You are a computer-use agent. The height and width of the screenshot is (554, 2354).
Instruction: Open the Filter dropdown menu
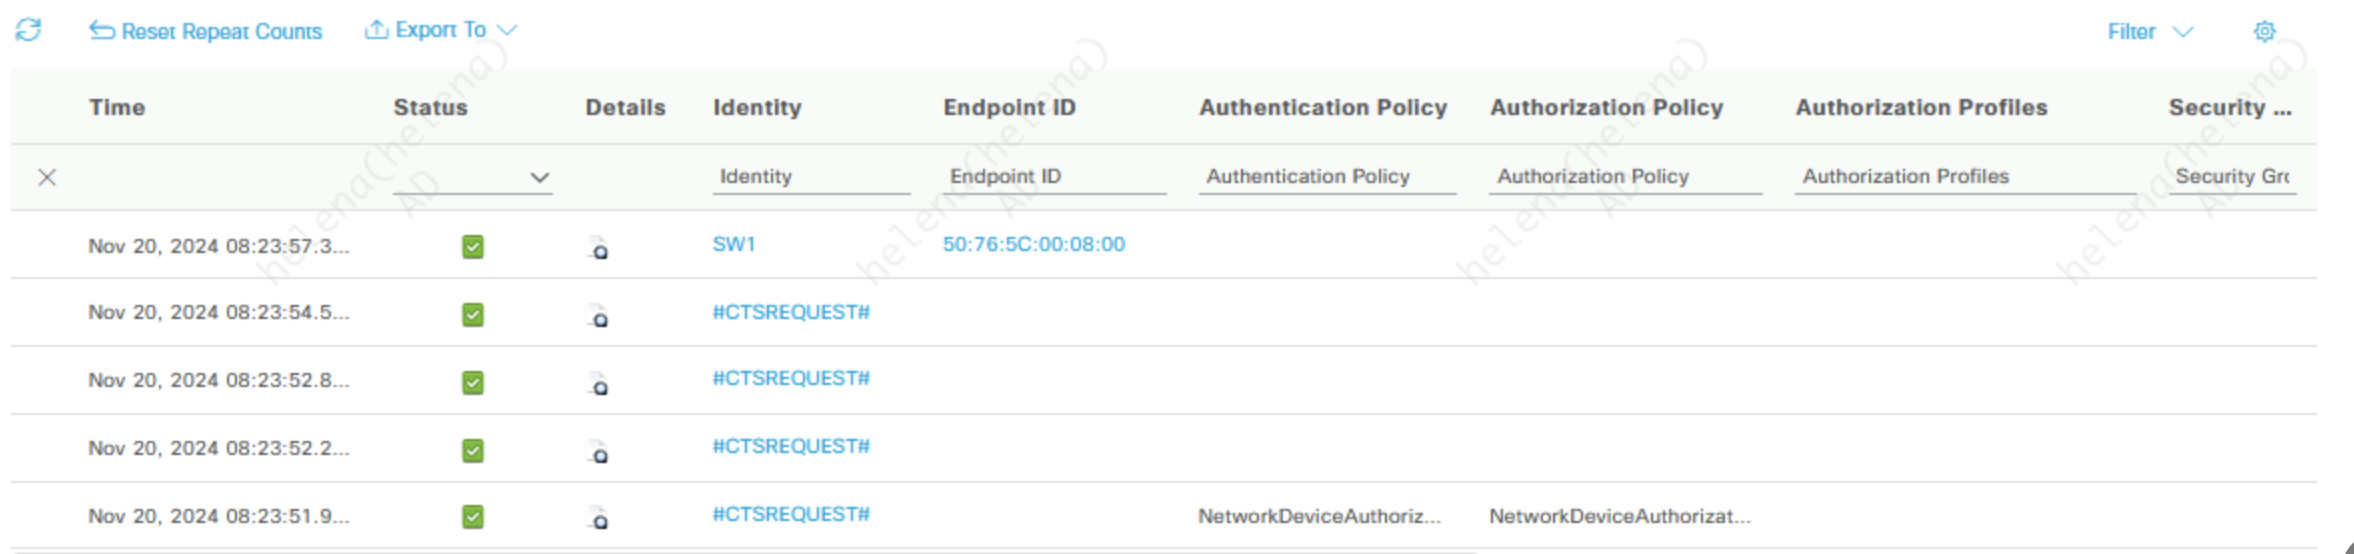(2149, 31)
